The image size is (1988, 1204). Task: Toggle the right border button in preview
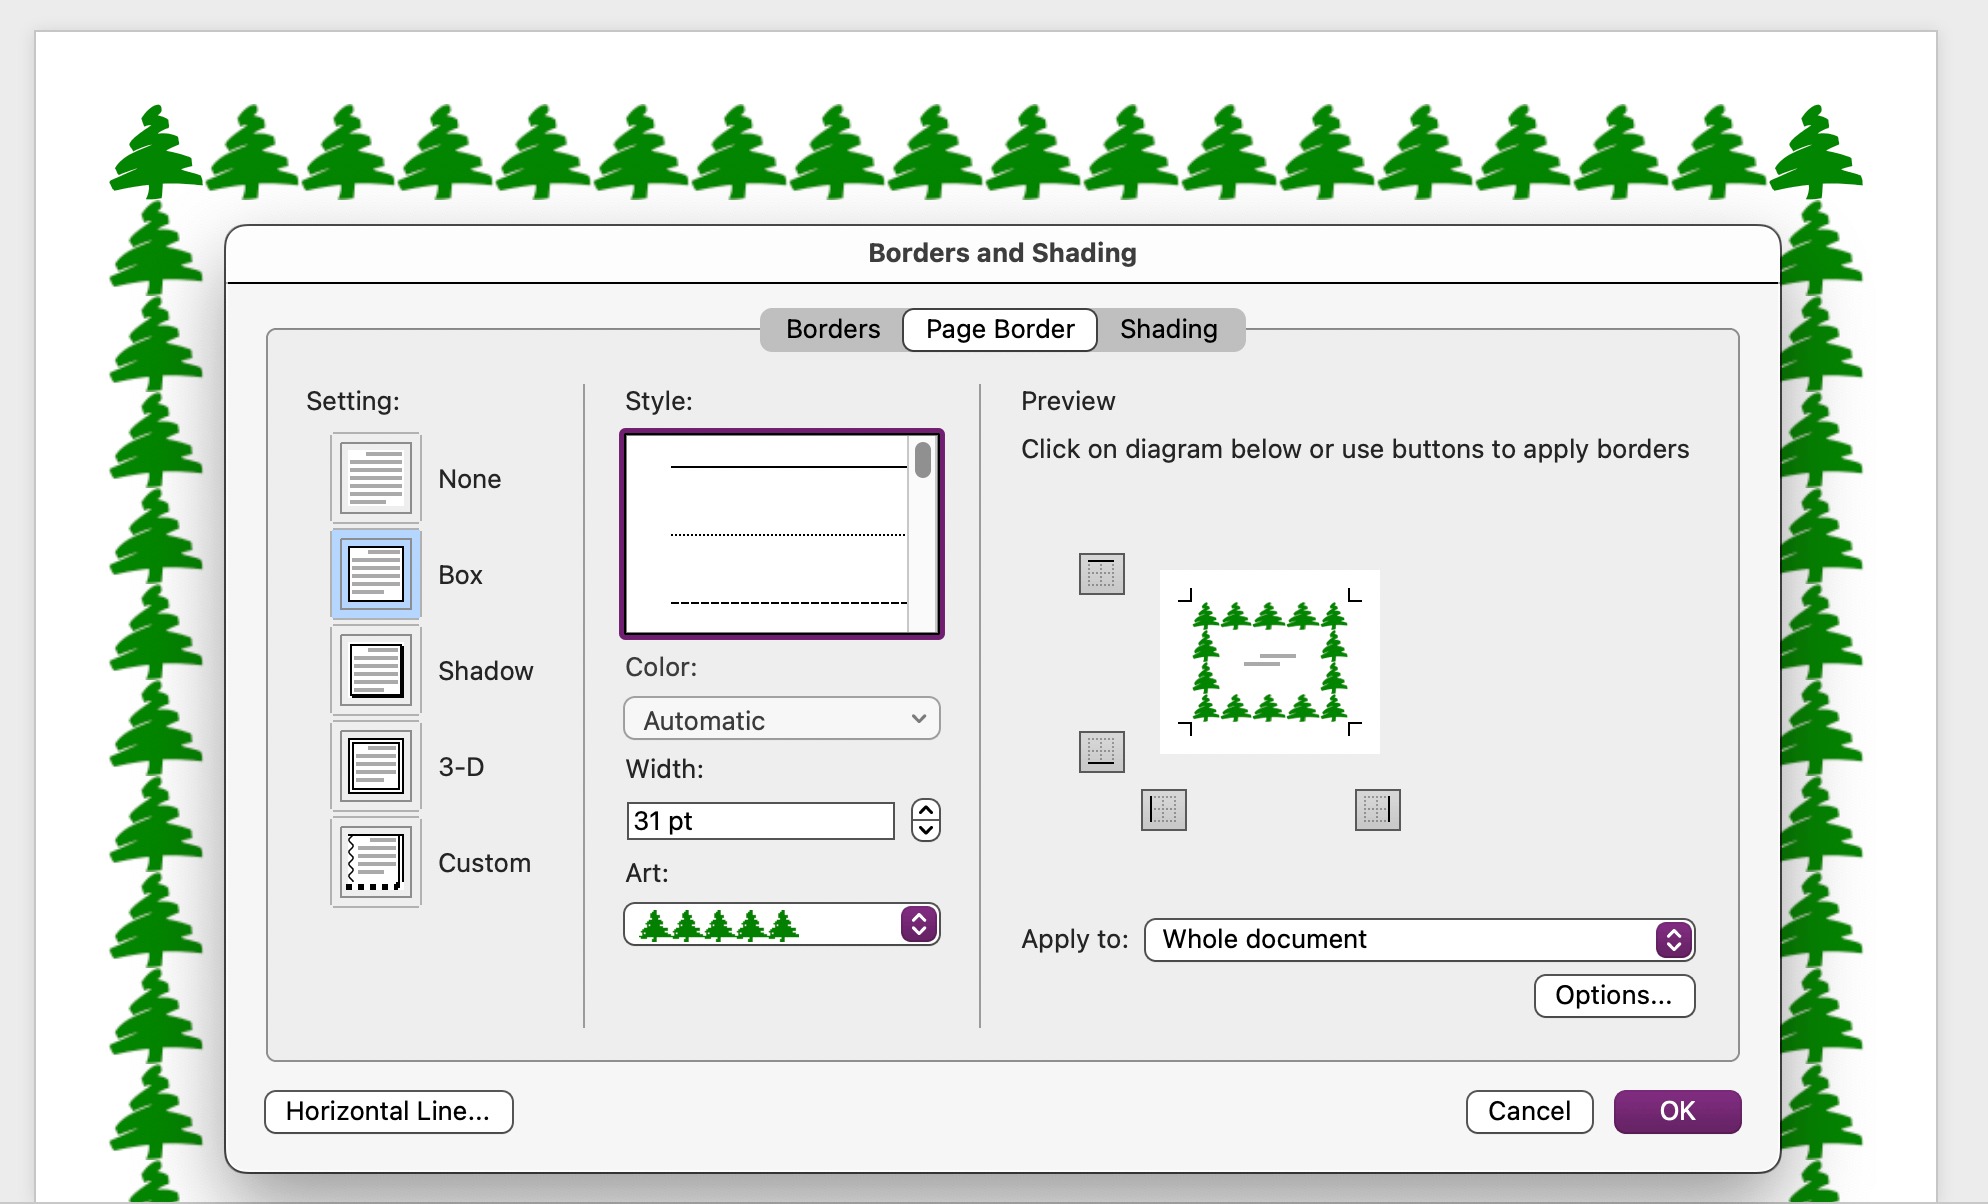pos(1377,809)
